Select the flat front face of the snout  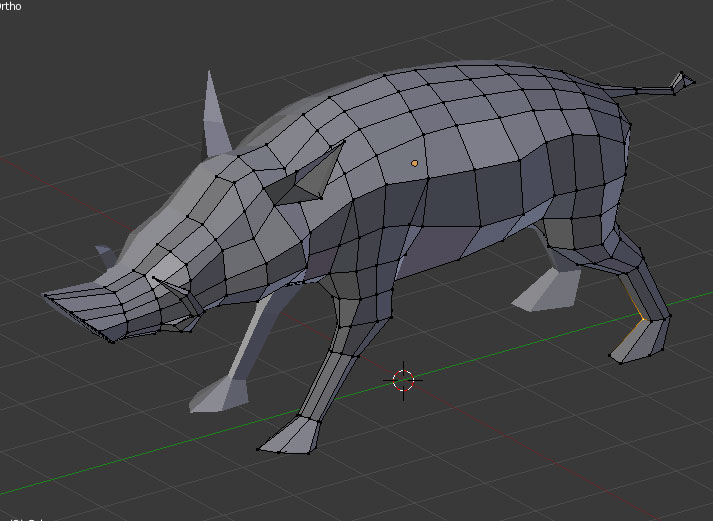[x=77, y=318]
